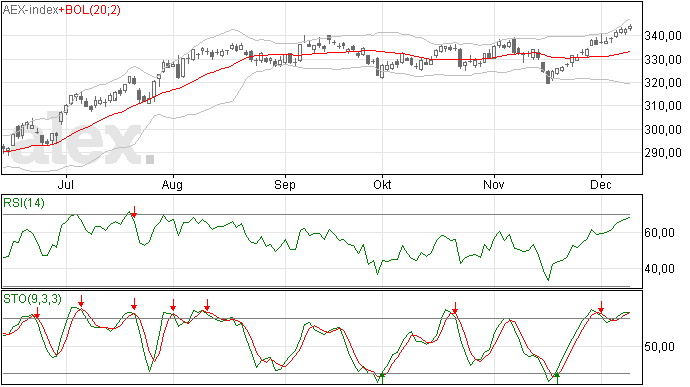Click the 340,00 price axis value
The width and height of the screenshot is (690, 387).
[x=663, y=36]
